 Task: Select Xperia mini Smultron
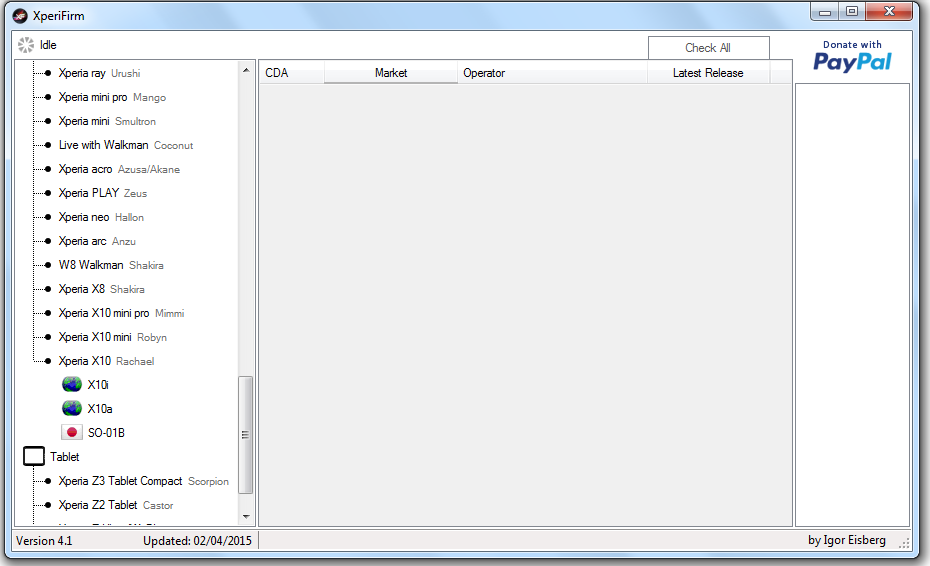point(107,121)
